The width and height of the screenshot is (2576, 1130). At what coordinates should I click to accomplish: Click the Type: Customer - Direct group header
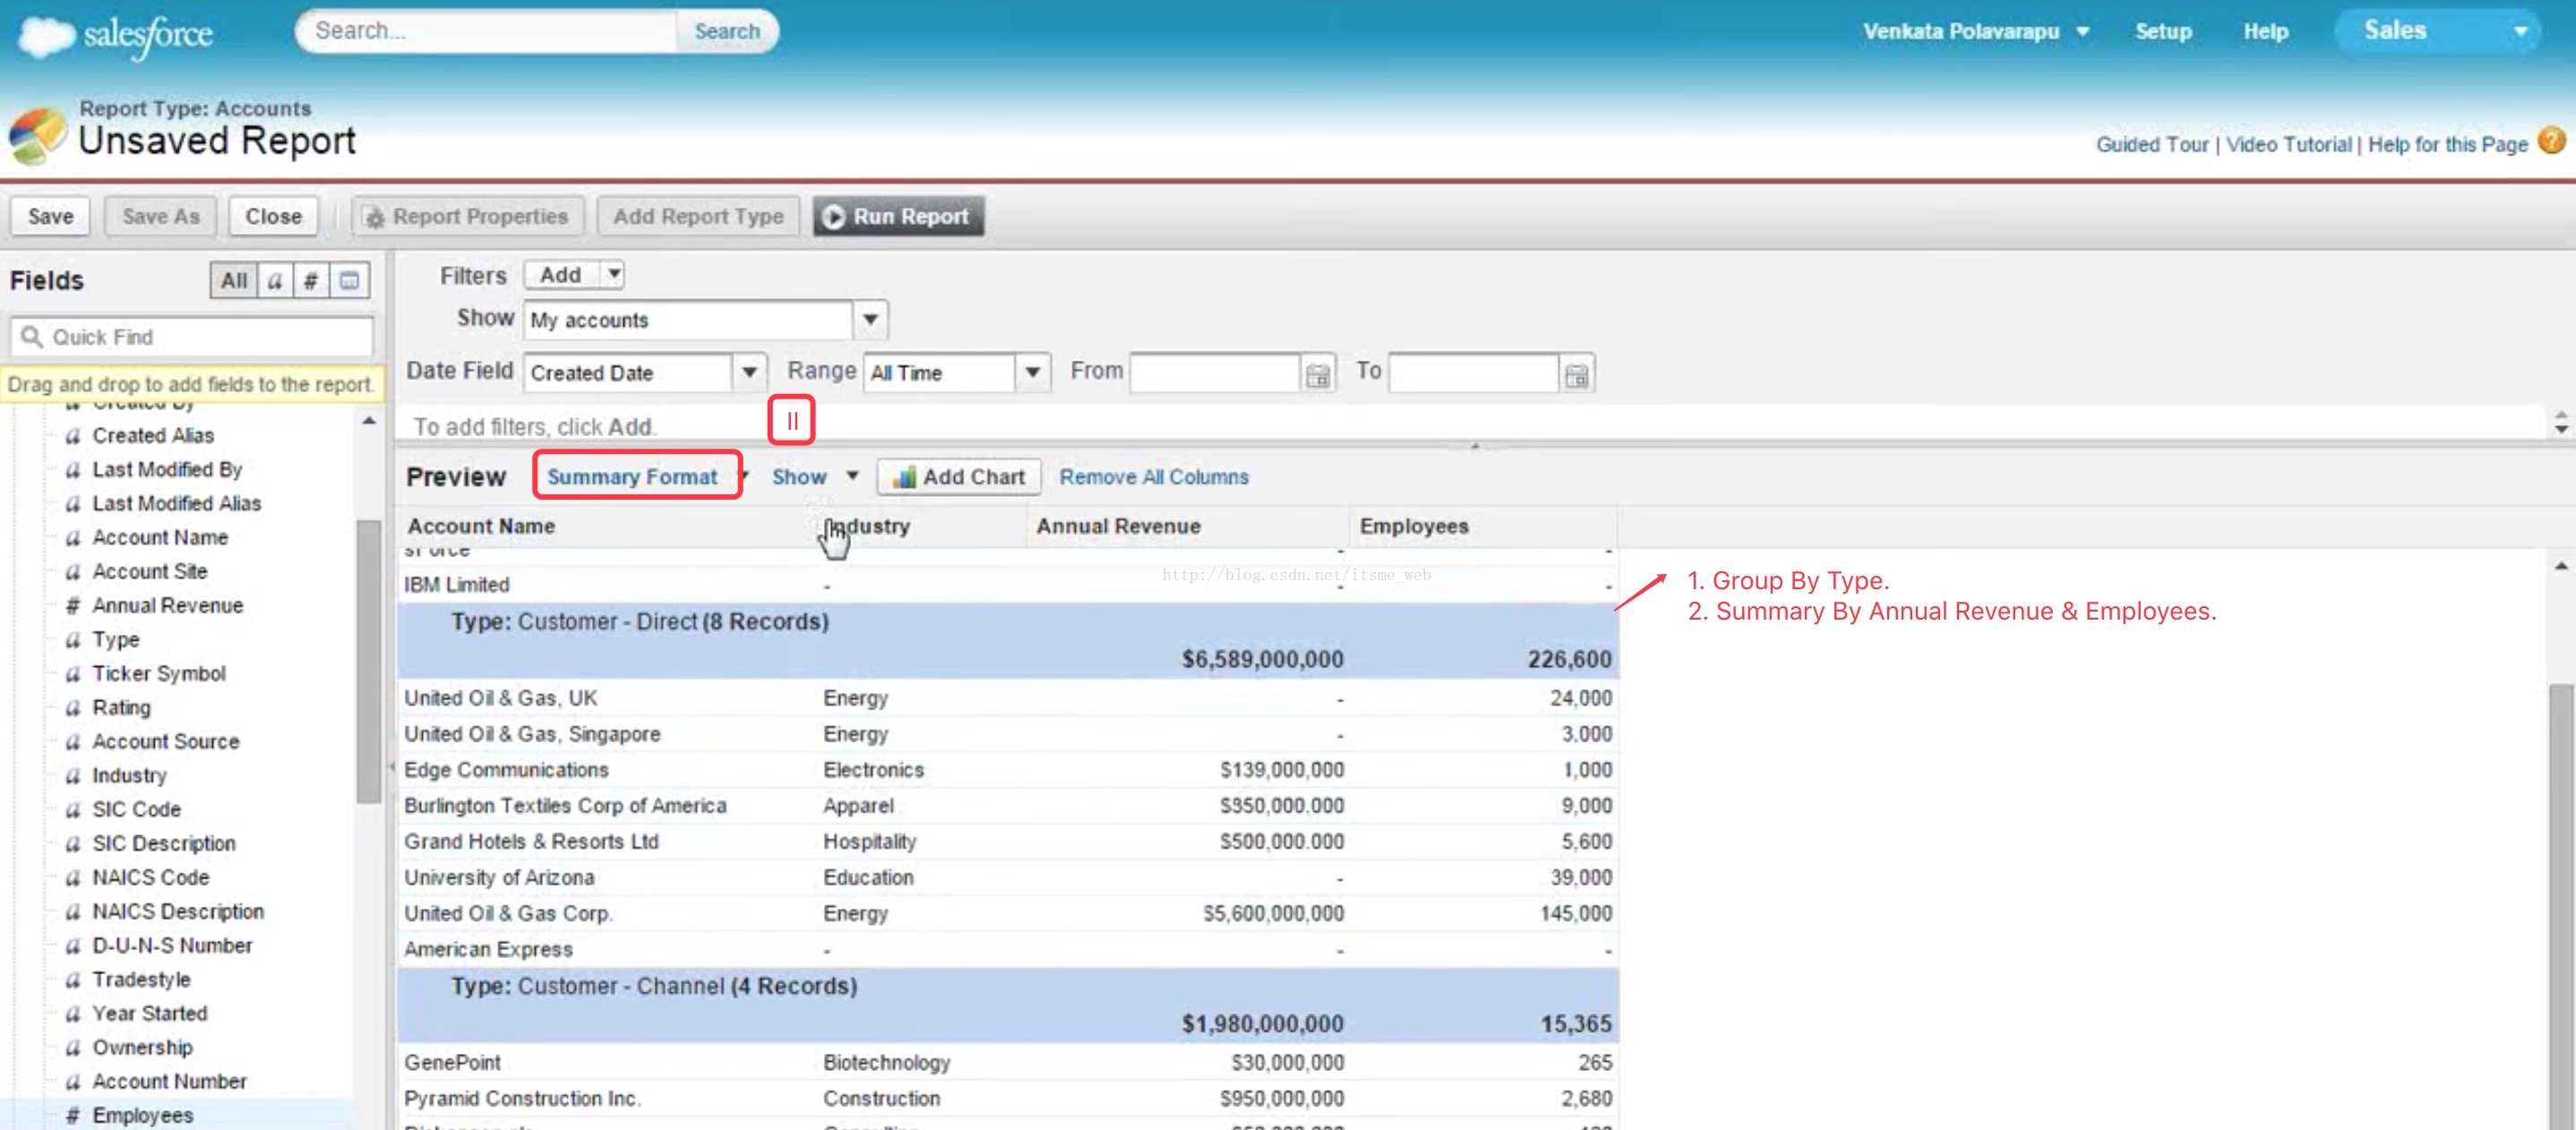point(1007,640)
